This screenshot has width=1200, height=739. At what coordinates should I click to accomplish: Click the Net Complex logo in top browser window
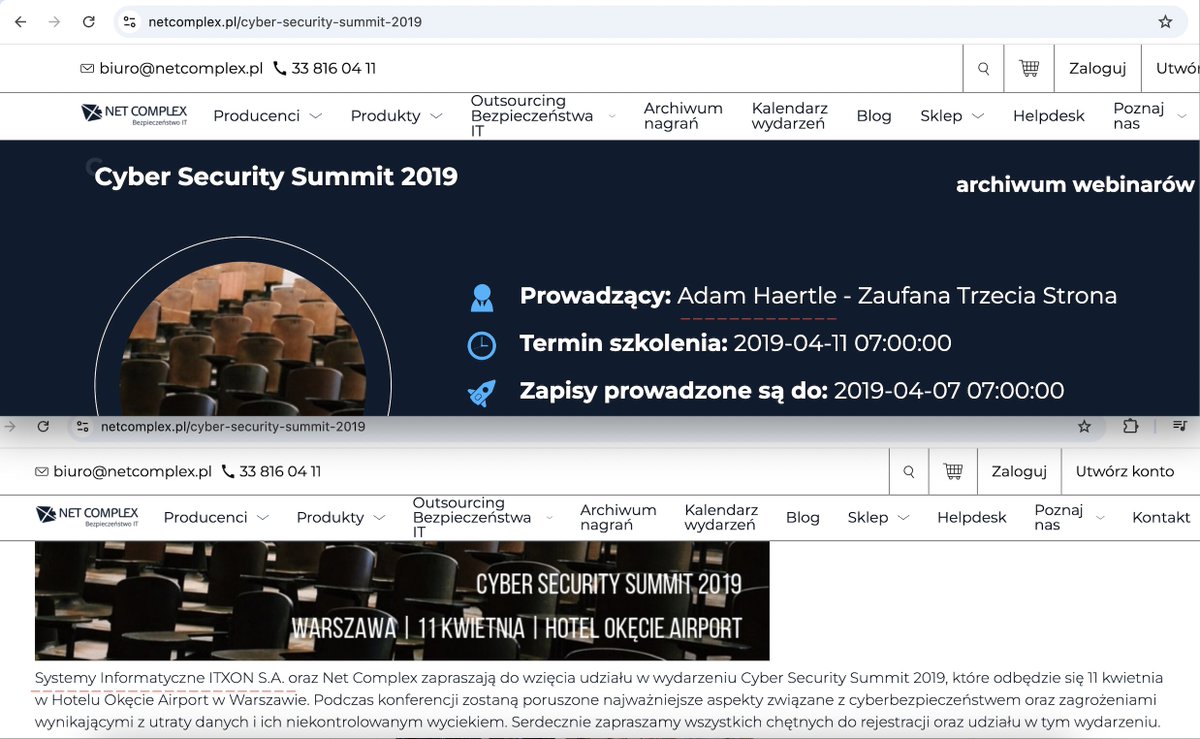pyautogui.click(x=134, y=115)
